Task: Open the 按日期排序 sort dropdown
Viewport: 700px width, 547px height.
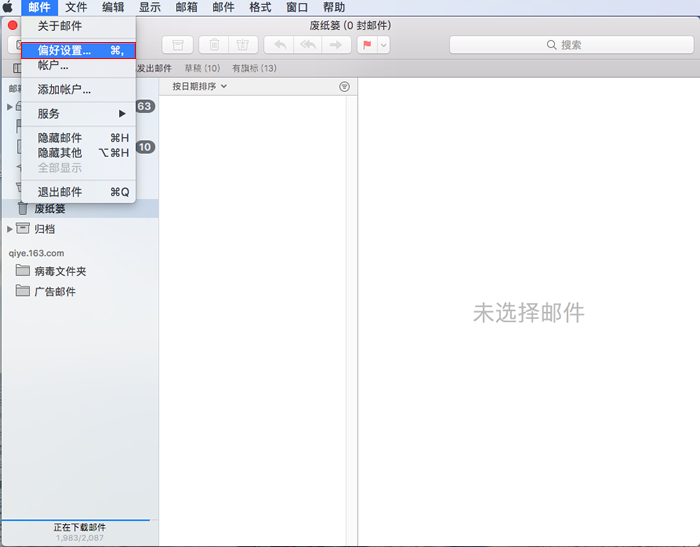Action: click(x=200, y=87)
